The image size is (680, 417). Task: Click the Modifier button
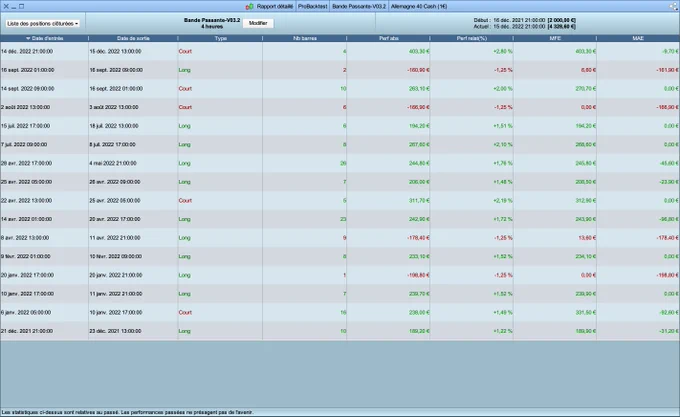(258, 23)
